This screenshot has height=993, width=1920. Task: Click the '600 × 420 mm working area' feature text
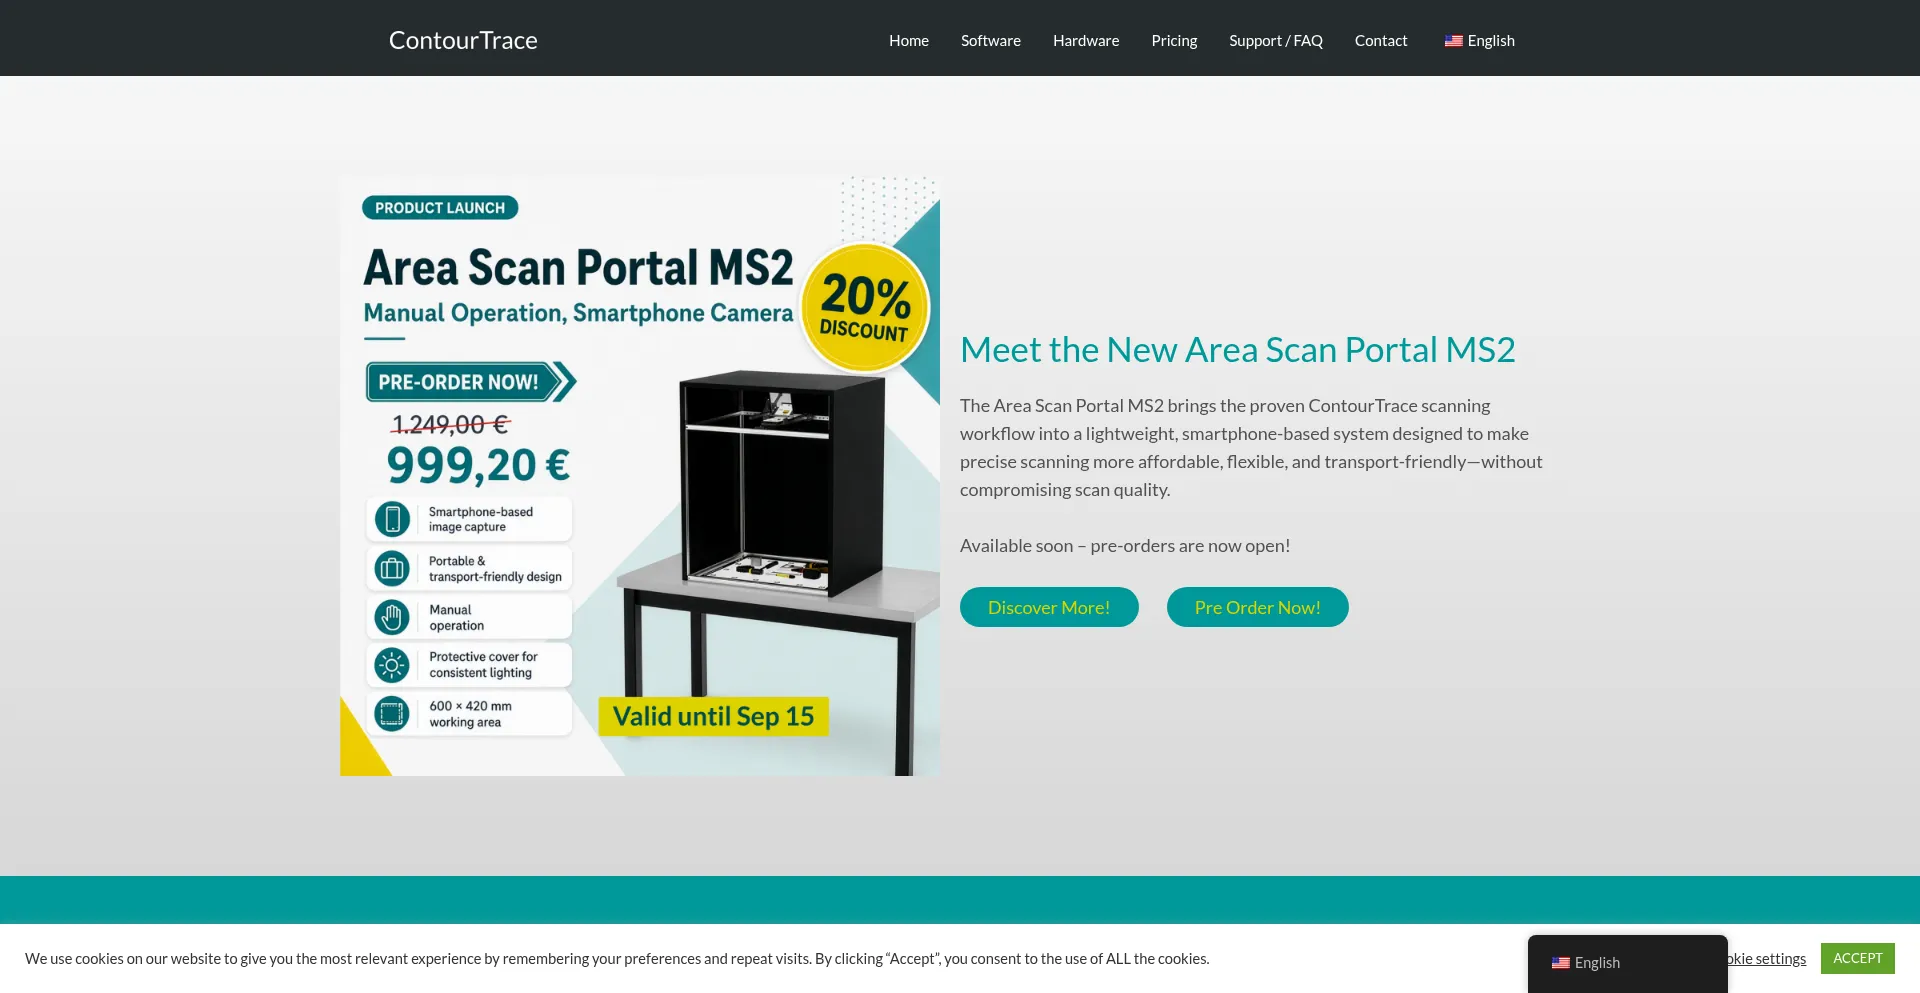click(x=470, y=714)
